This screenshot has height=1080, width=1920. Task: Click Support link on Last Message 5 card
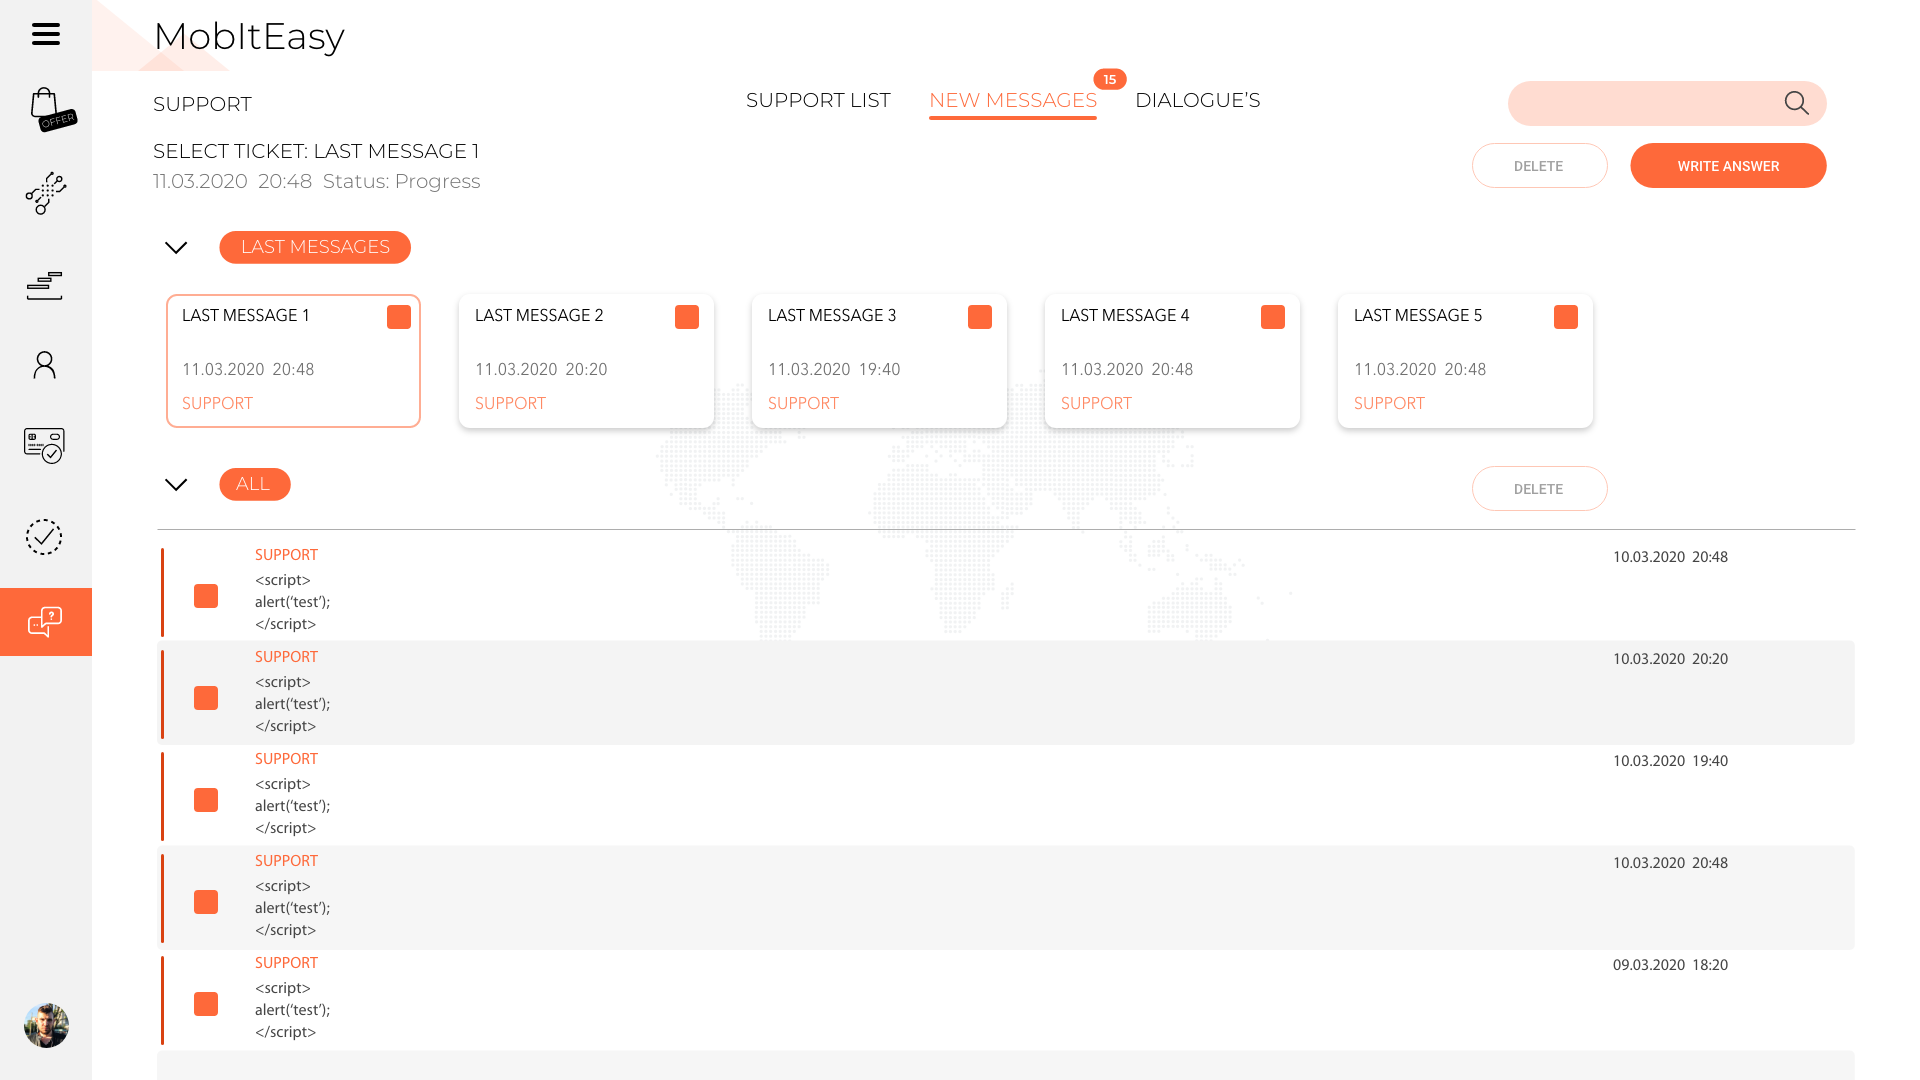[1389, 404]
